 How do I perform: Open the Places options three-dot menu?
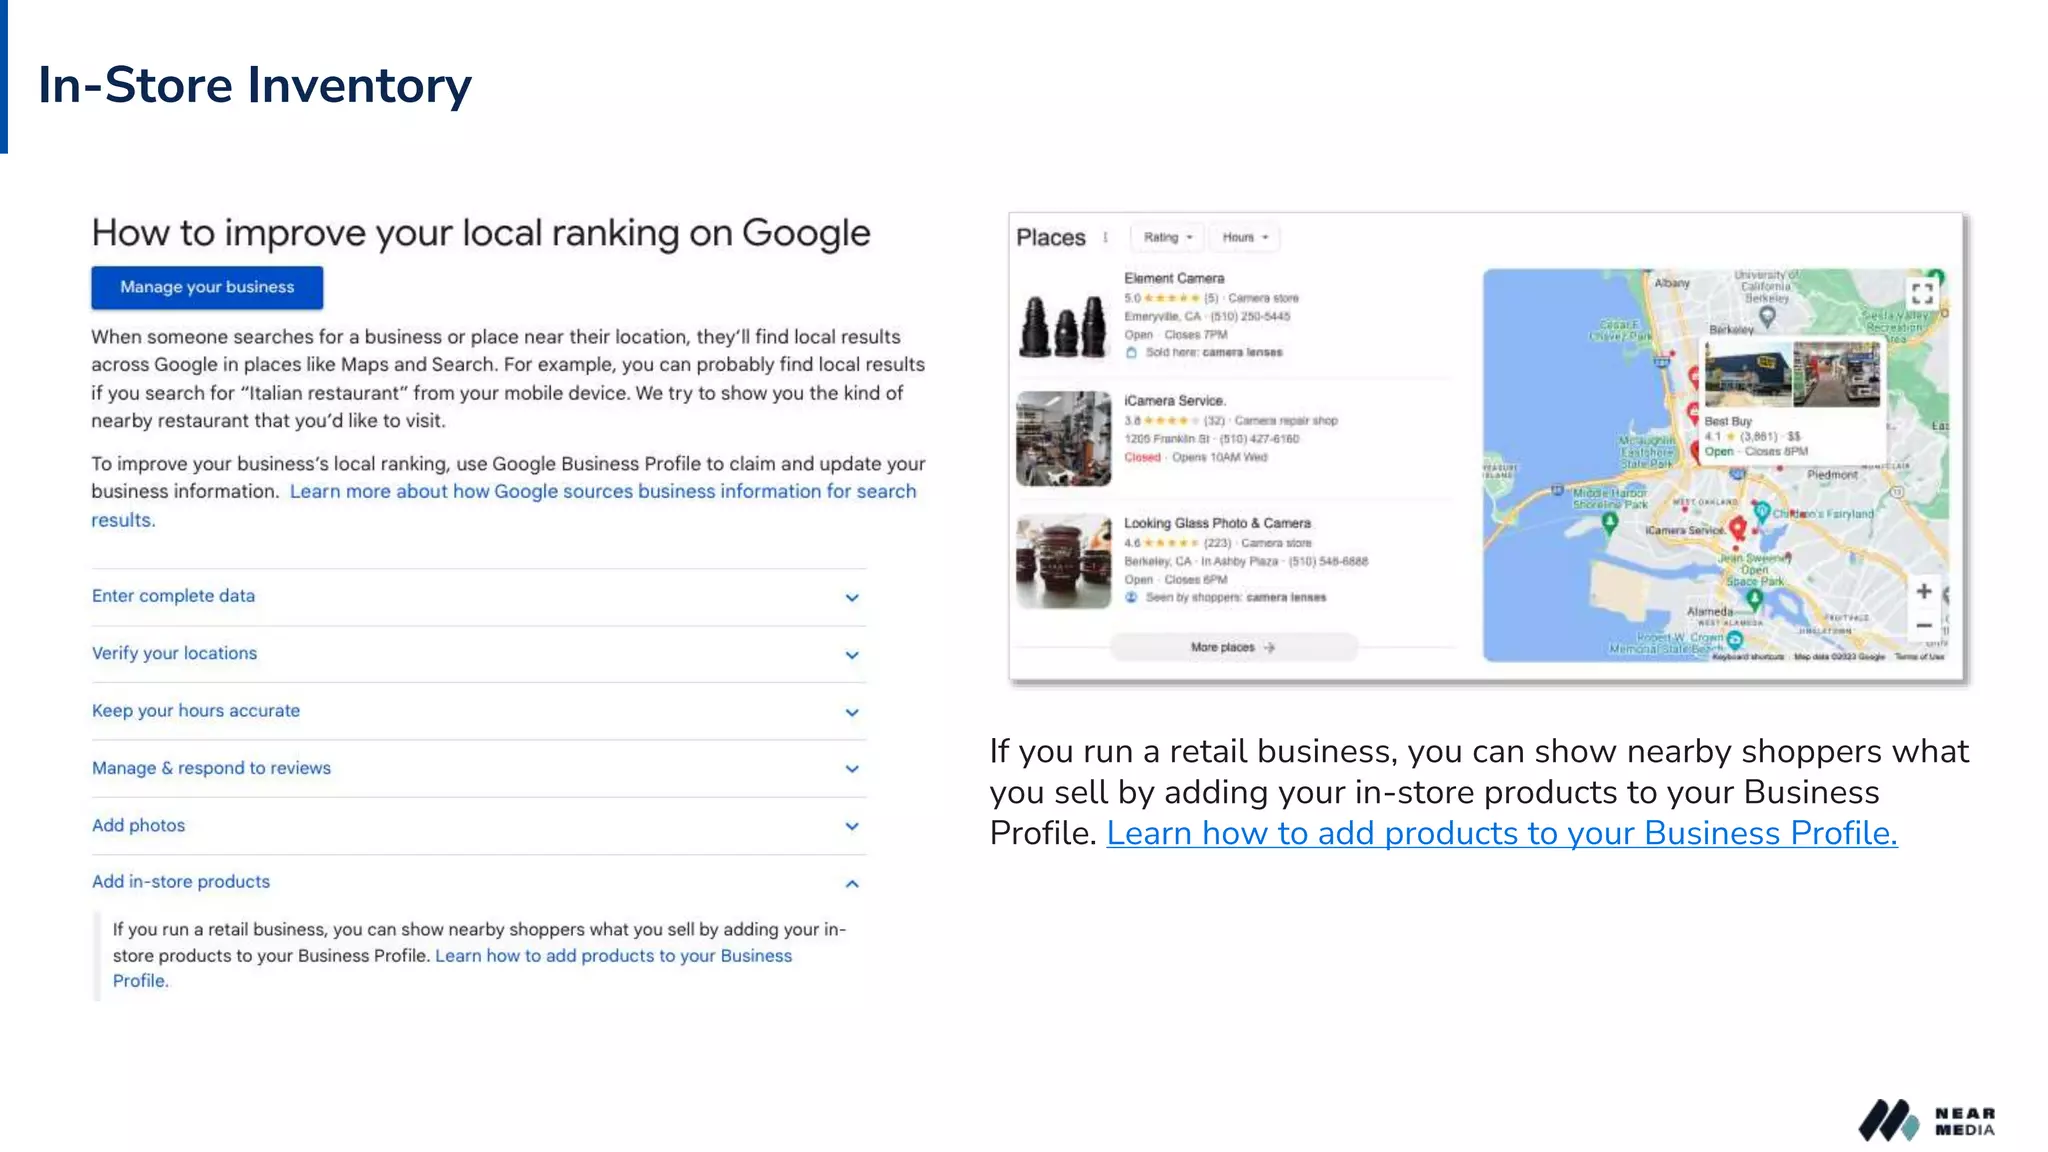(1105, 237)
